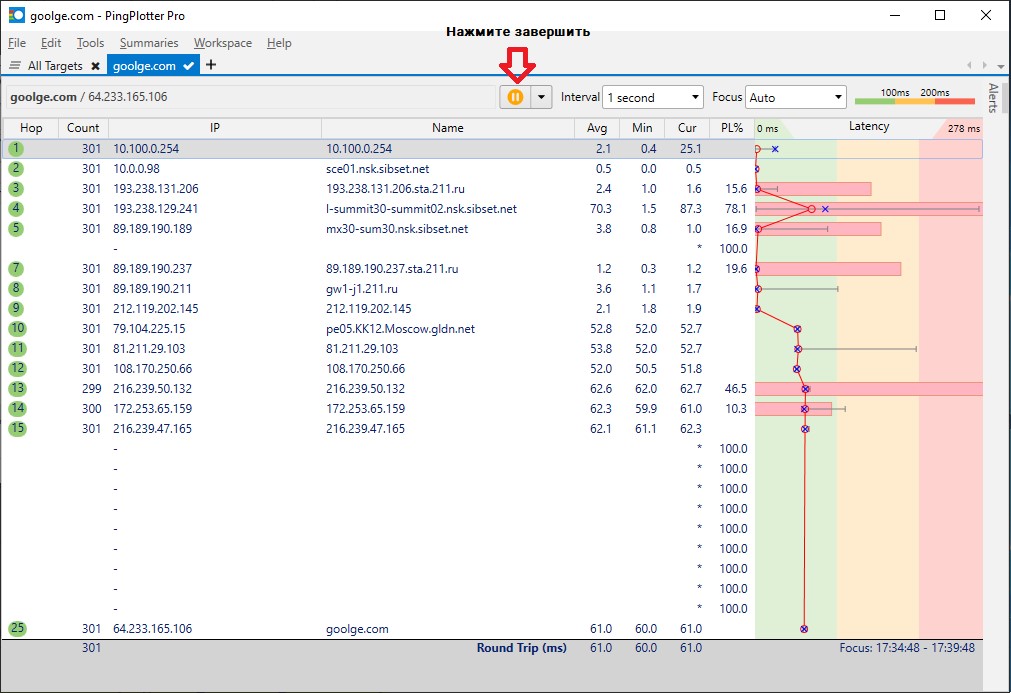Image resolution: width=1011 pixels, height=693 pixels.
Task: Click IP address 64.233.165.106 in hop 25
Action: [152, 629]
